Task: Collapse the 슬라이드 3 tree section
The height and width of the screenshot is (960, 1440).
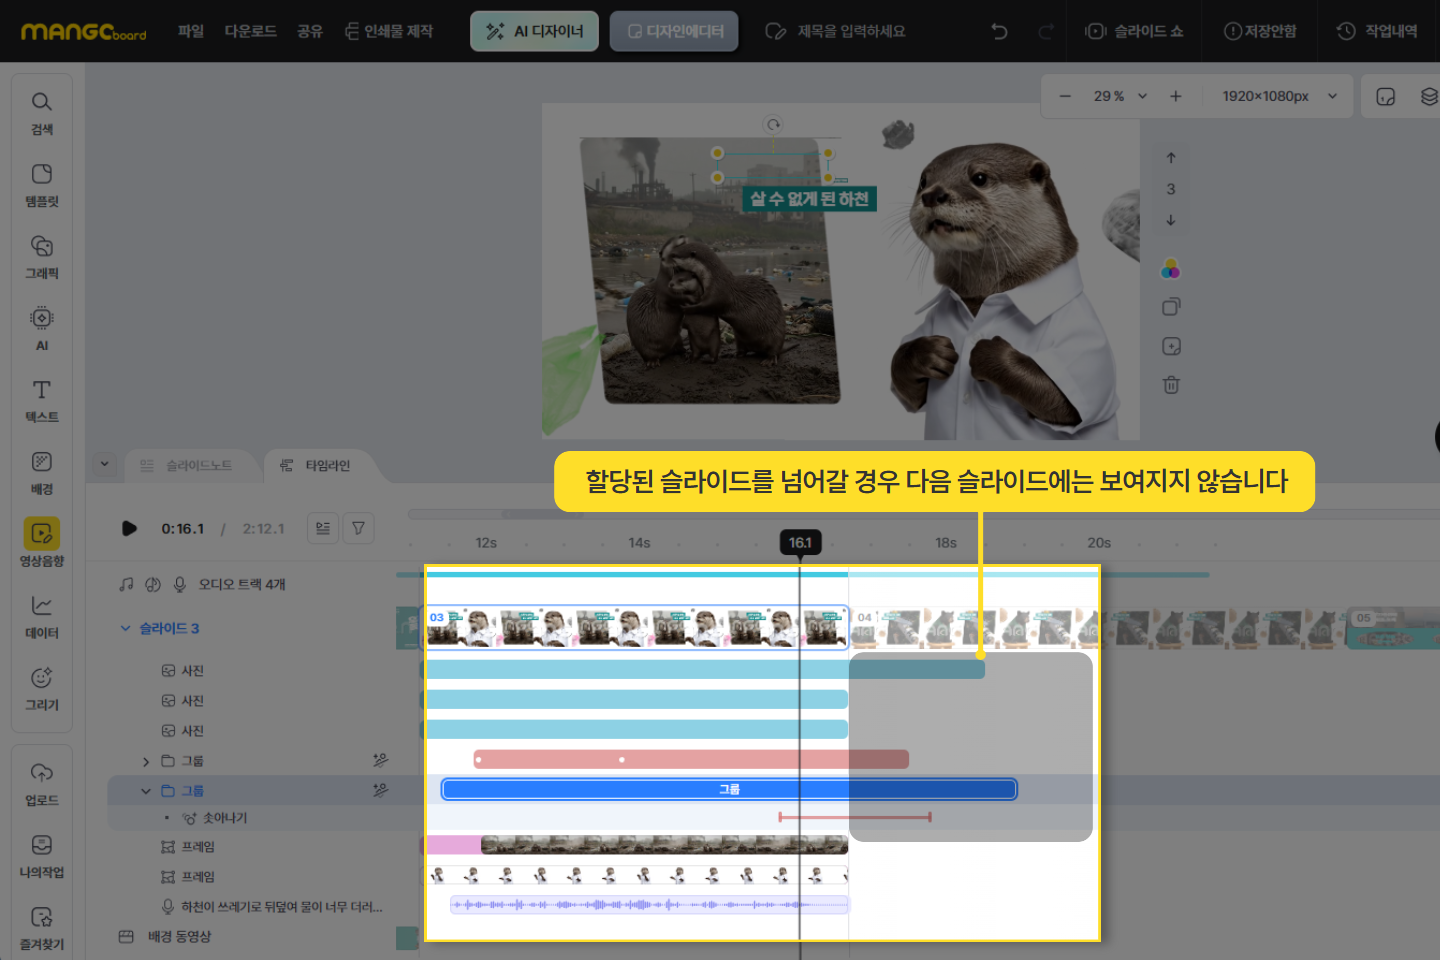Action: (x=126, y=628)
